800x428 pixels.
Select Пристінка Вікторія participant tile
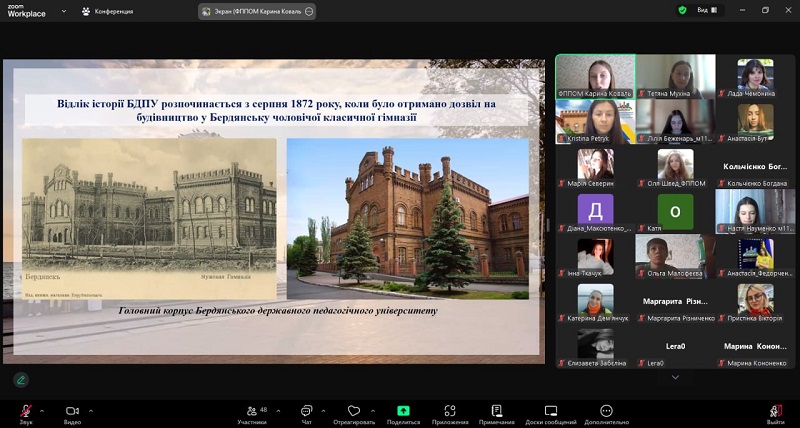756,301
